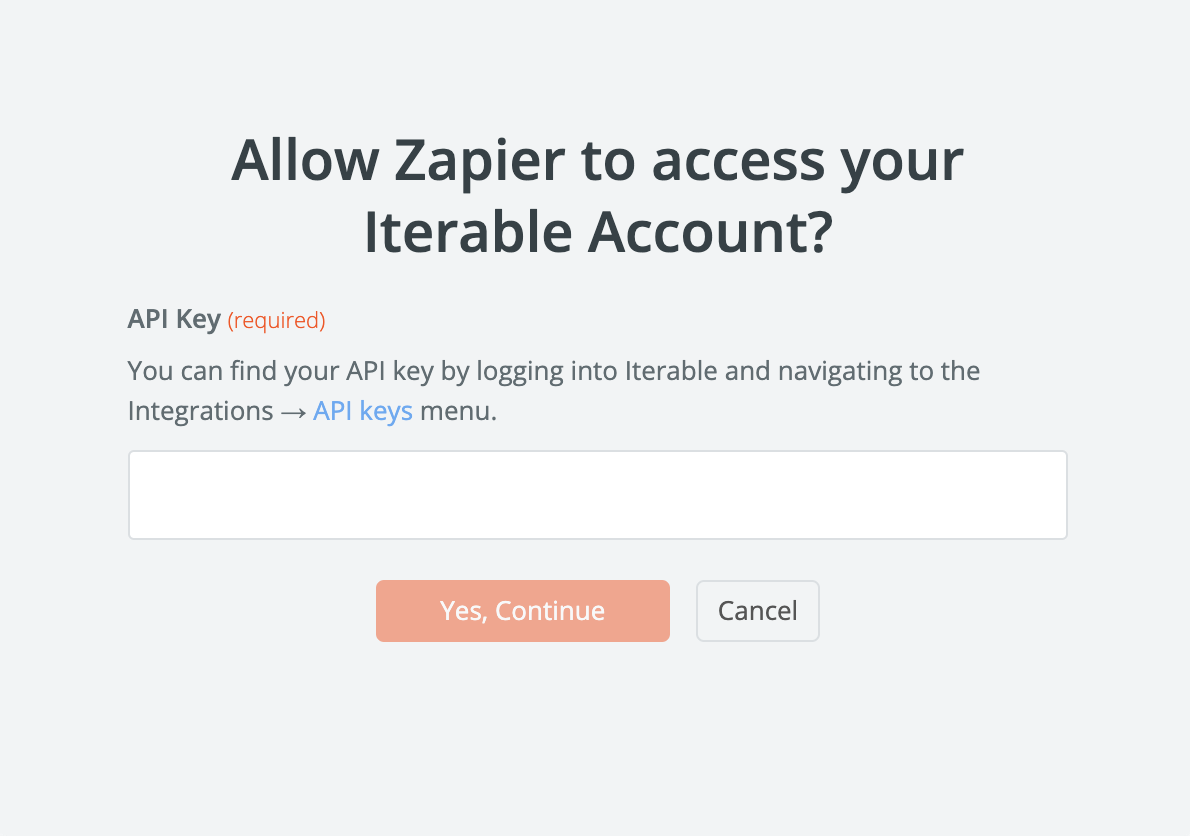Viewport: 1190px width, 836px height.
Task: Click the word Iterable in the help text
Action: (x=671, y=371)
